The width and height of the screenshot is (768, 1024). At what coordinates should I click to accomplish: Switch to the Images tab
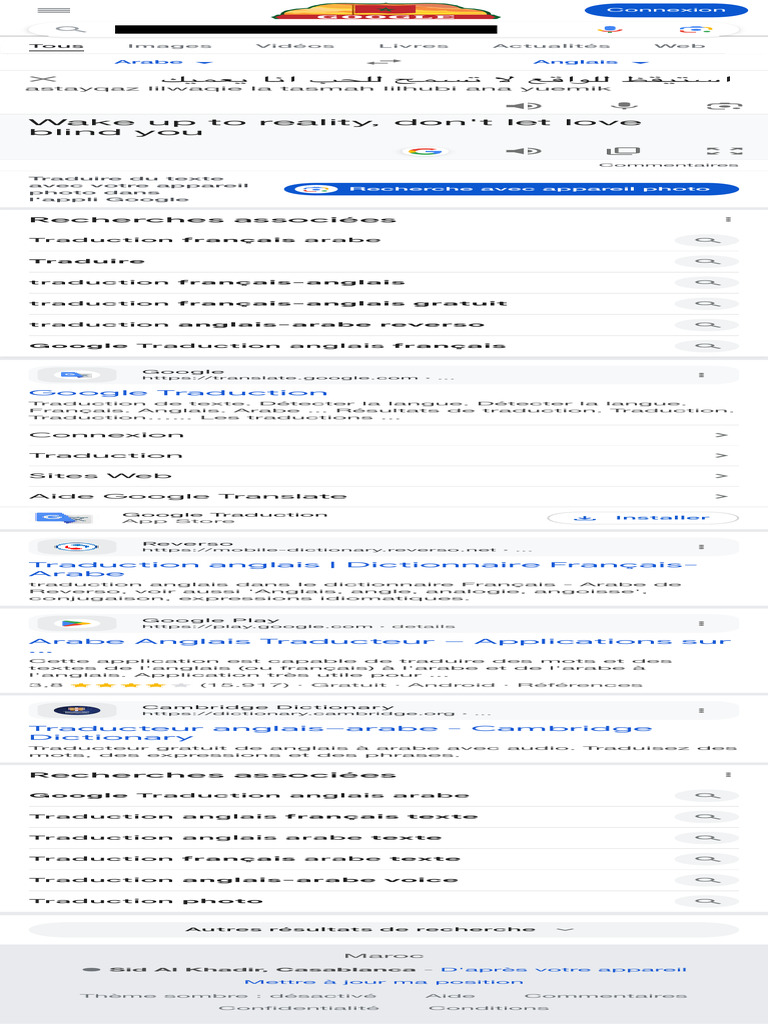point(169,46)
